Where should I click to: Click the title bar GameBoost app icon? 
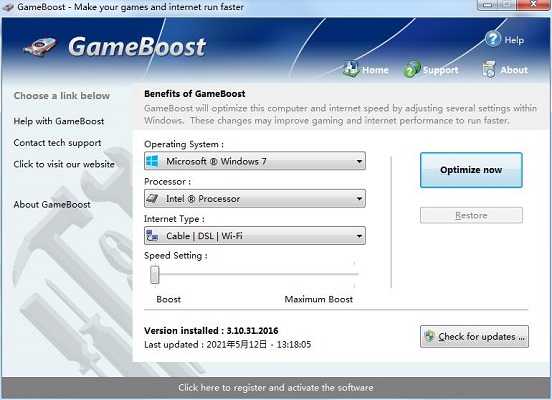tap(7, 6)
